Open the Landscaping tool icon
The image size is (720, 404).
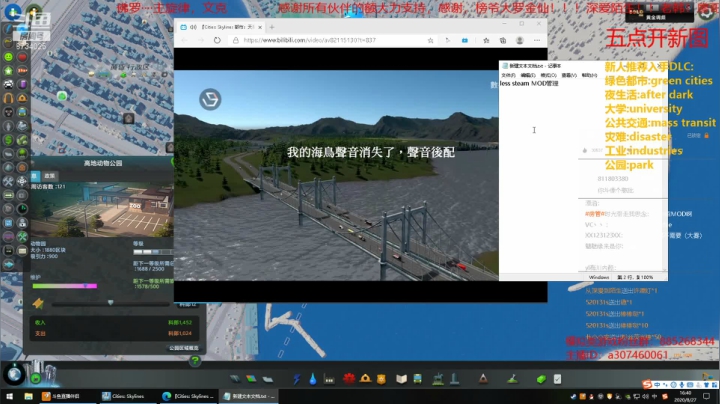pyautogui.click(x=513, y=379)
